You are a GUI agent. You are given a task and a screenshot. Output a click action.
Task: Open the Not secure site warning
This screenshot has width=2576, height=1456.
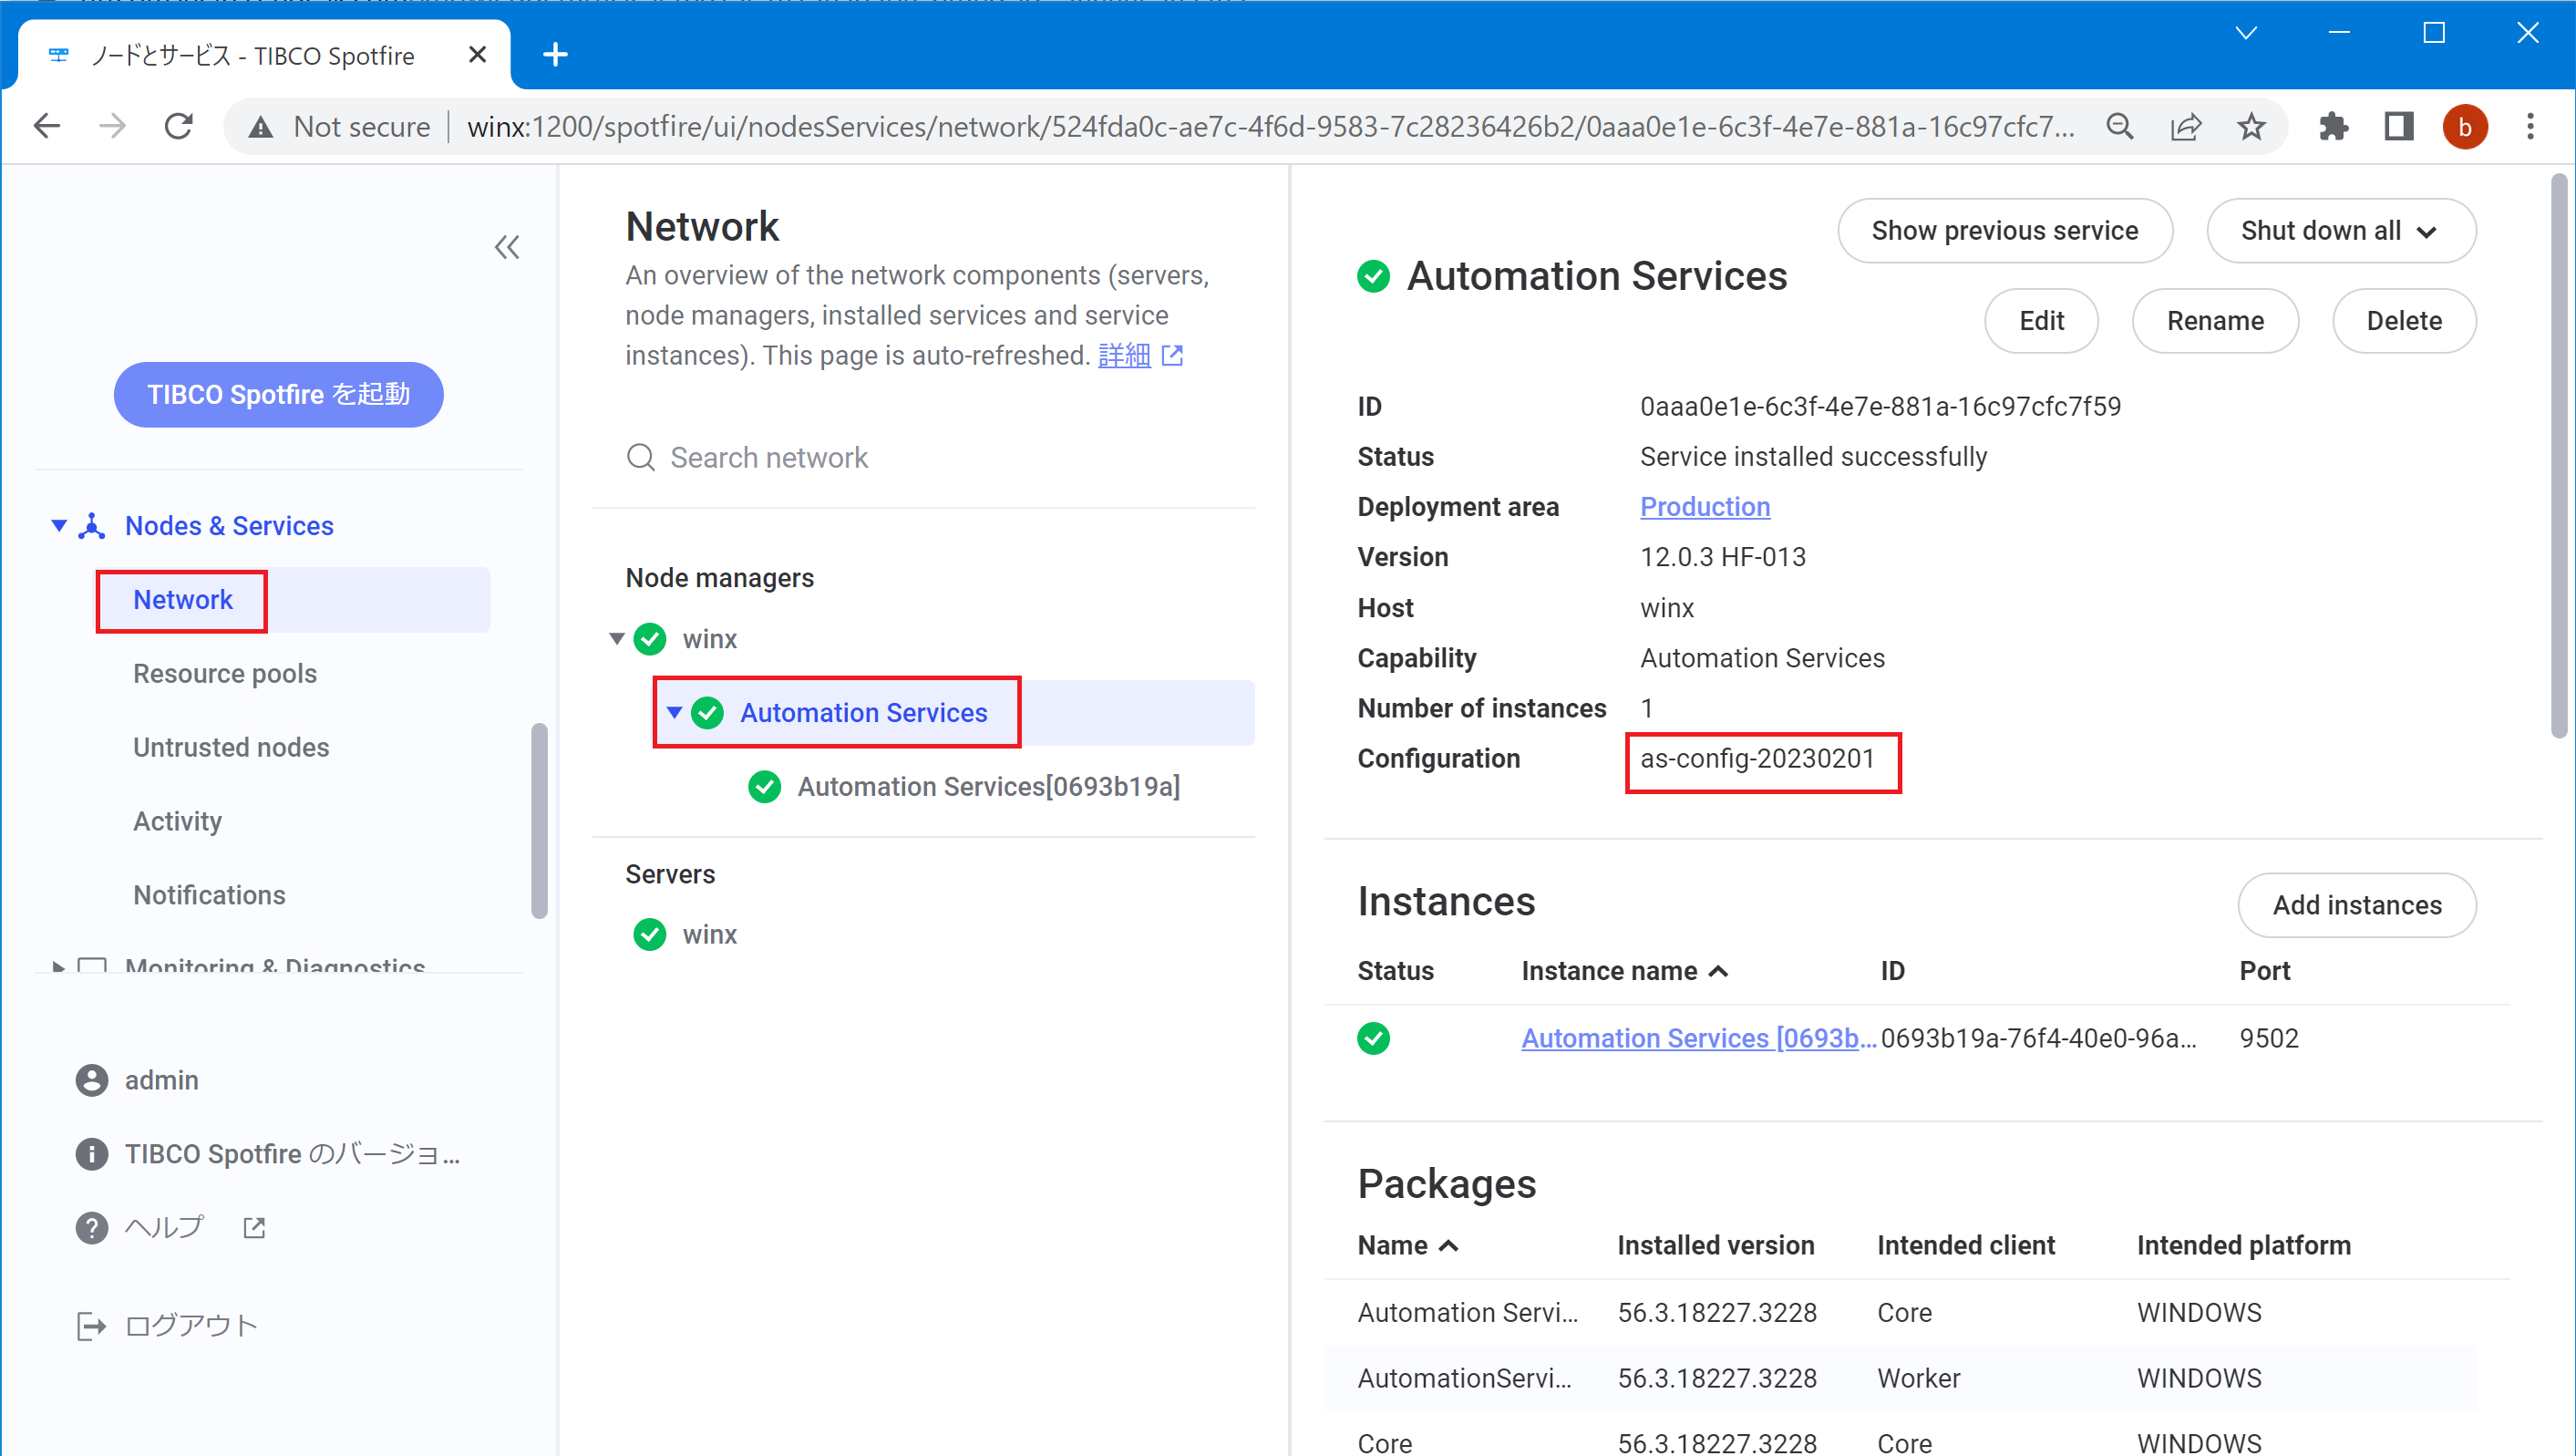[339, 127]
